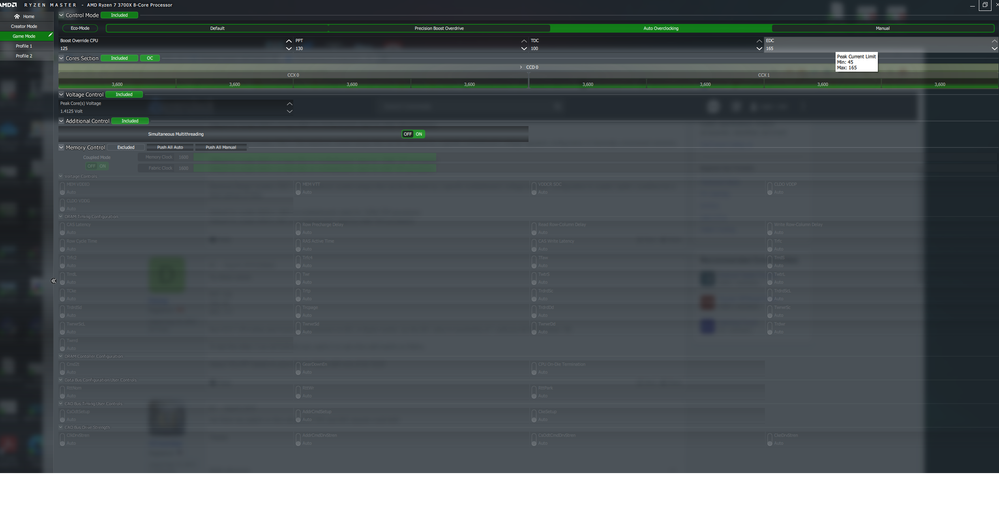Select the Default control mode
The image size is (999, 512).
click(x=217, y=28)
